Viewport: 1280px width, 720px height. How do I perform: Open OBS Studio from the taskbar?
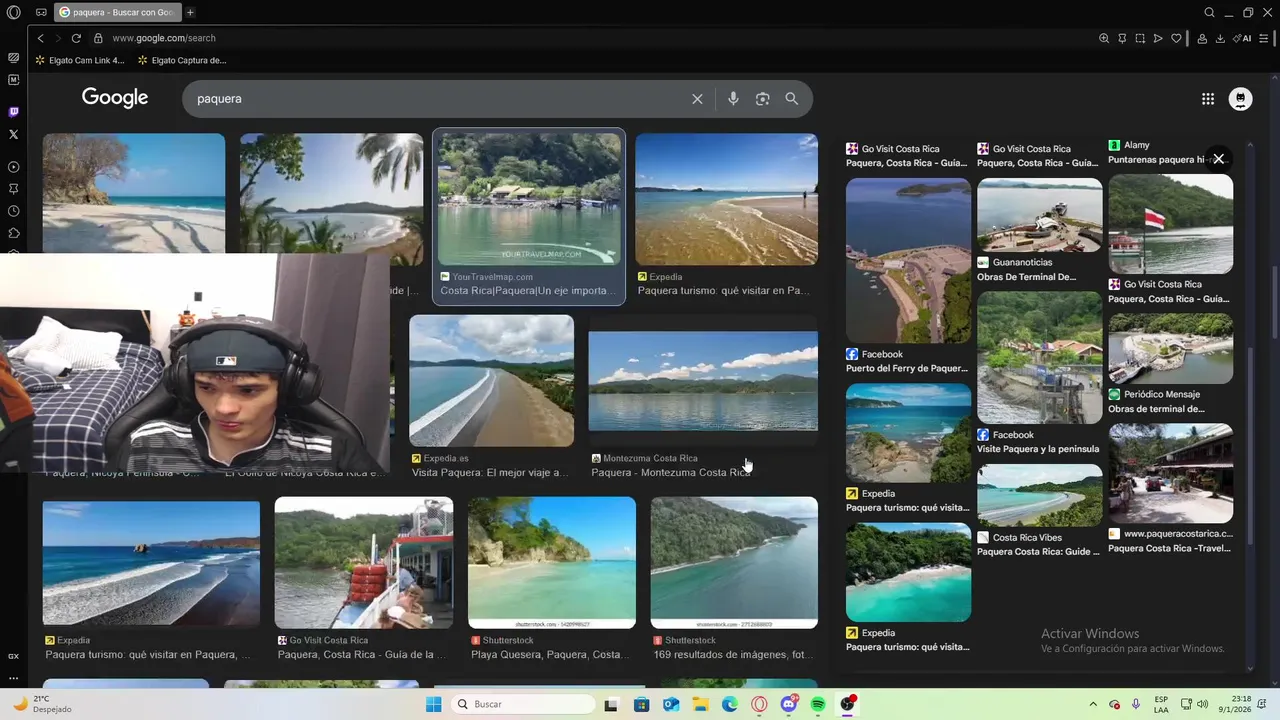tap(848, 704)
